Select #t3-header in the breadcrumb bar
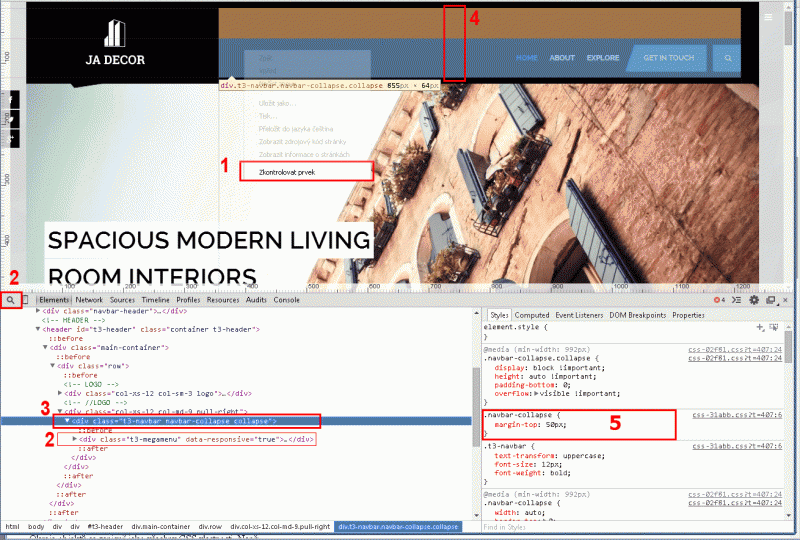 [x=105, y=527]
